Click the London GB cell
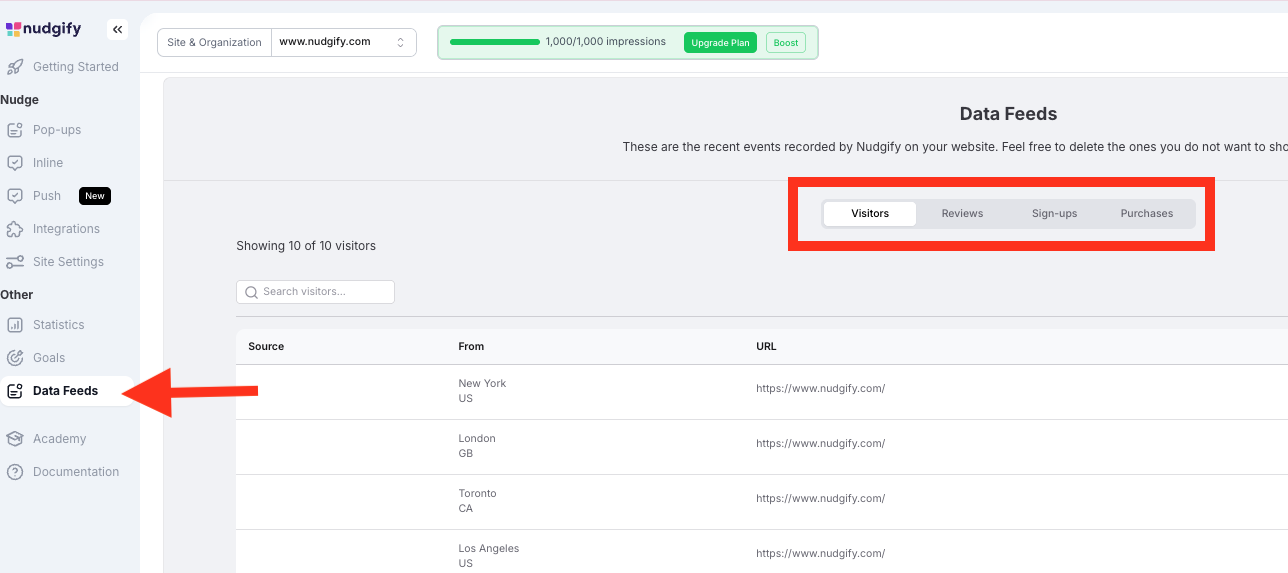 [x=477, y=446]
